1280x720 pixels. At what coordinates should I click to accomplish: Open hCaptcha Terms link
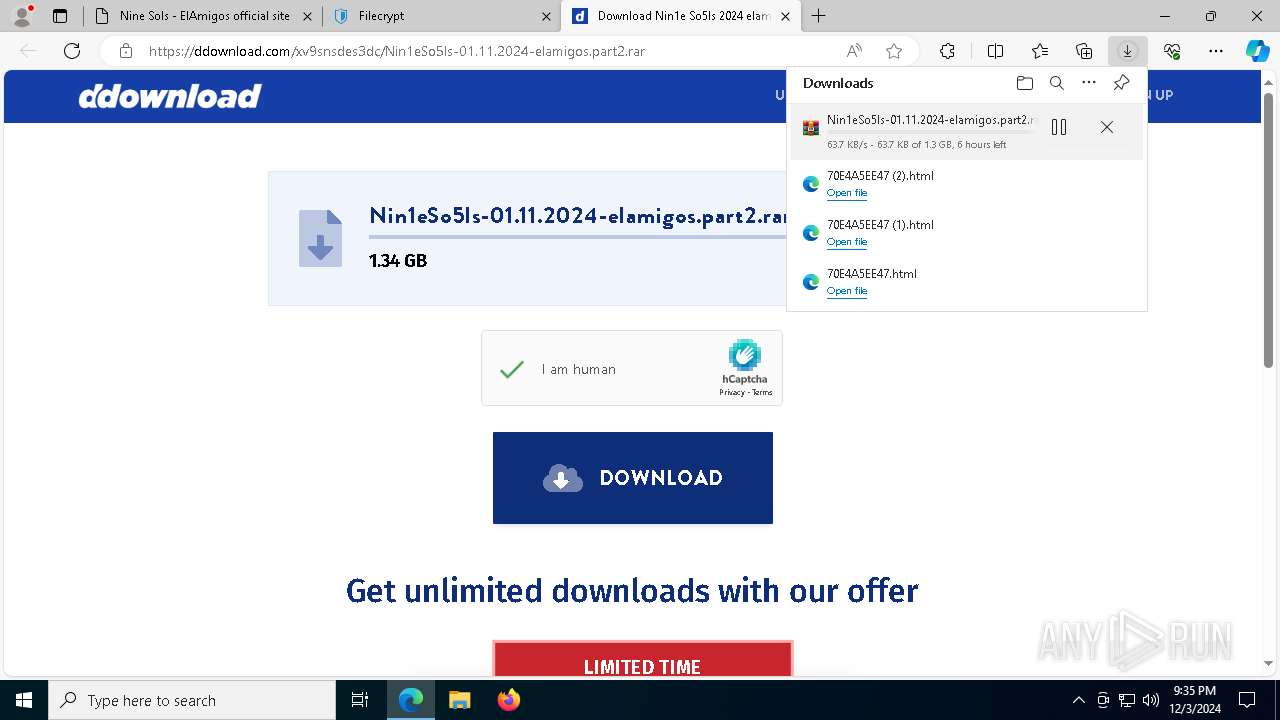[x=762, y=392]
